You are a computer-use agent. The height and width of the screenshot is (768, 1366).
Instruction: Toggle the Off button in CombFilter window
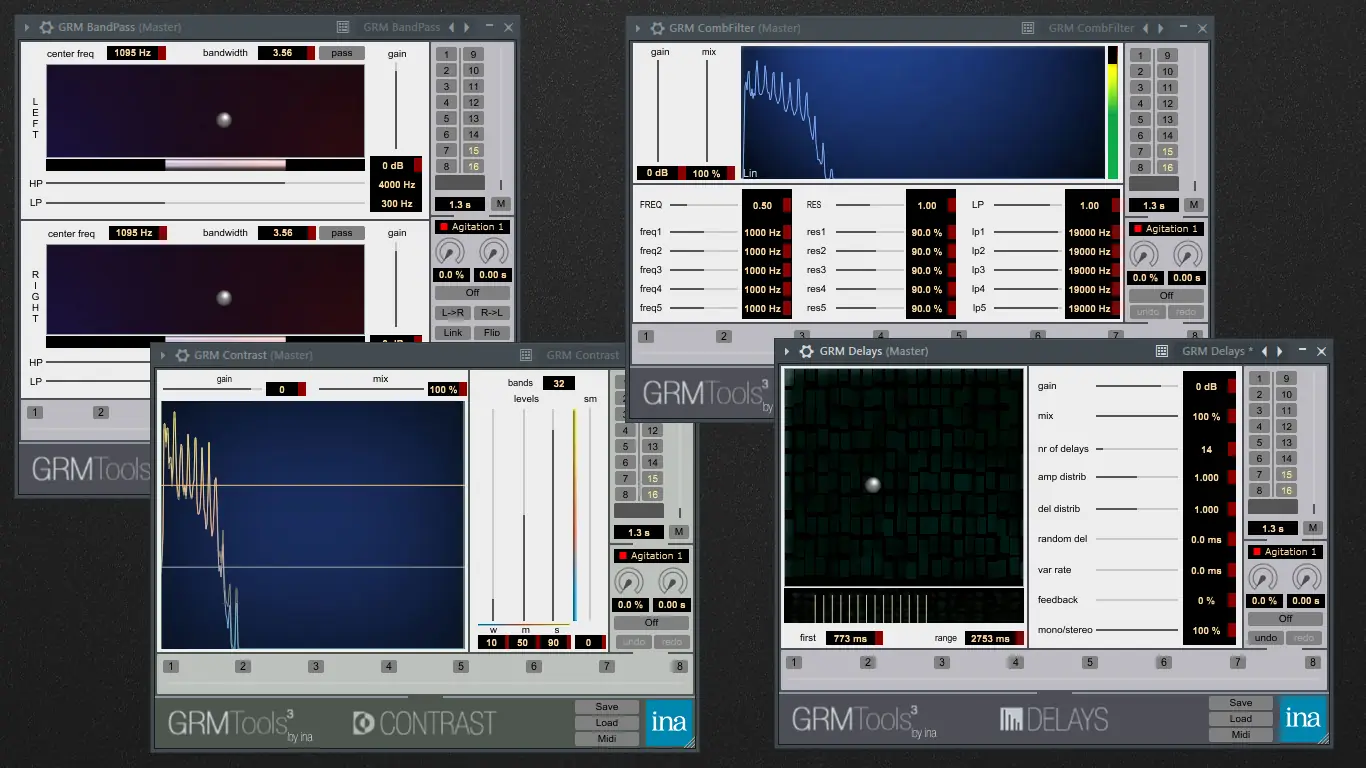click(x=1166, y=295)
